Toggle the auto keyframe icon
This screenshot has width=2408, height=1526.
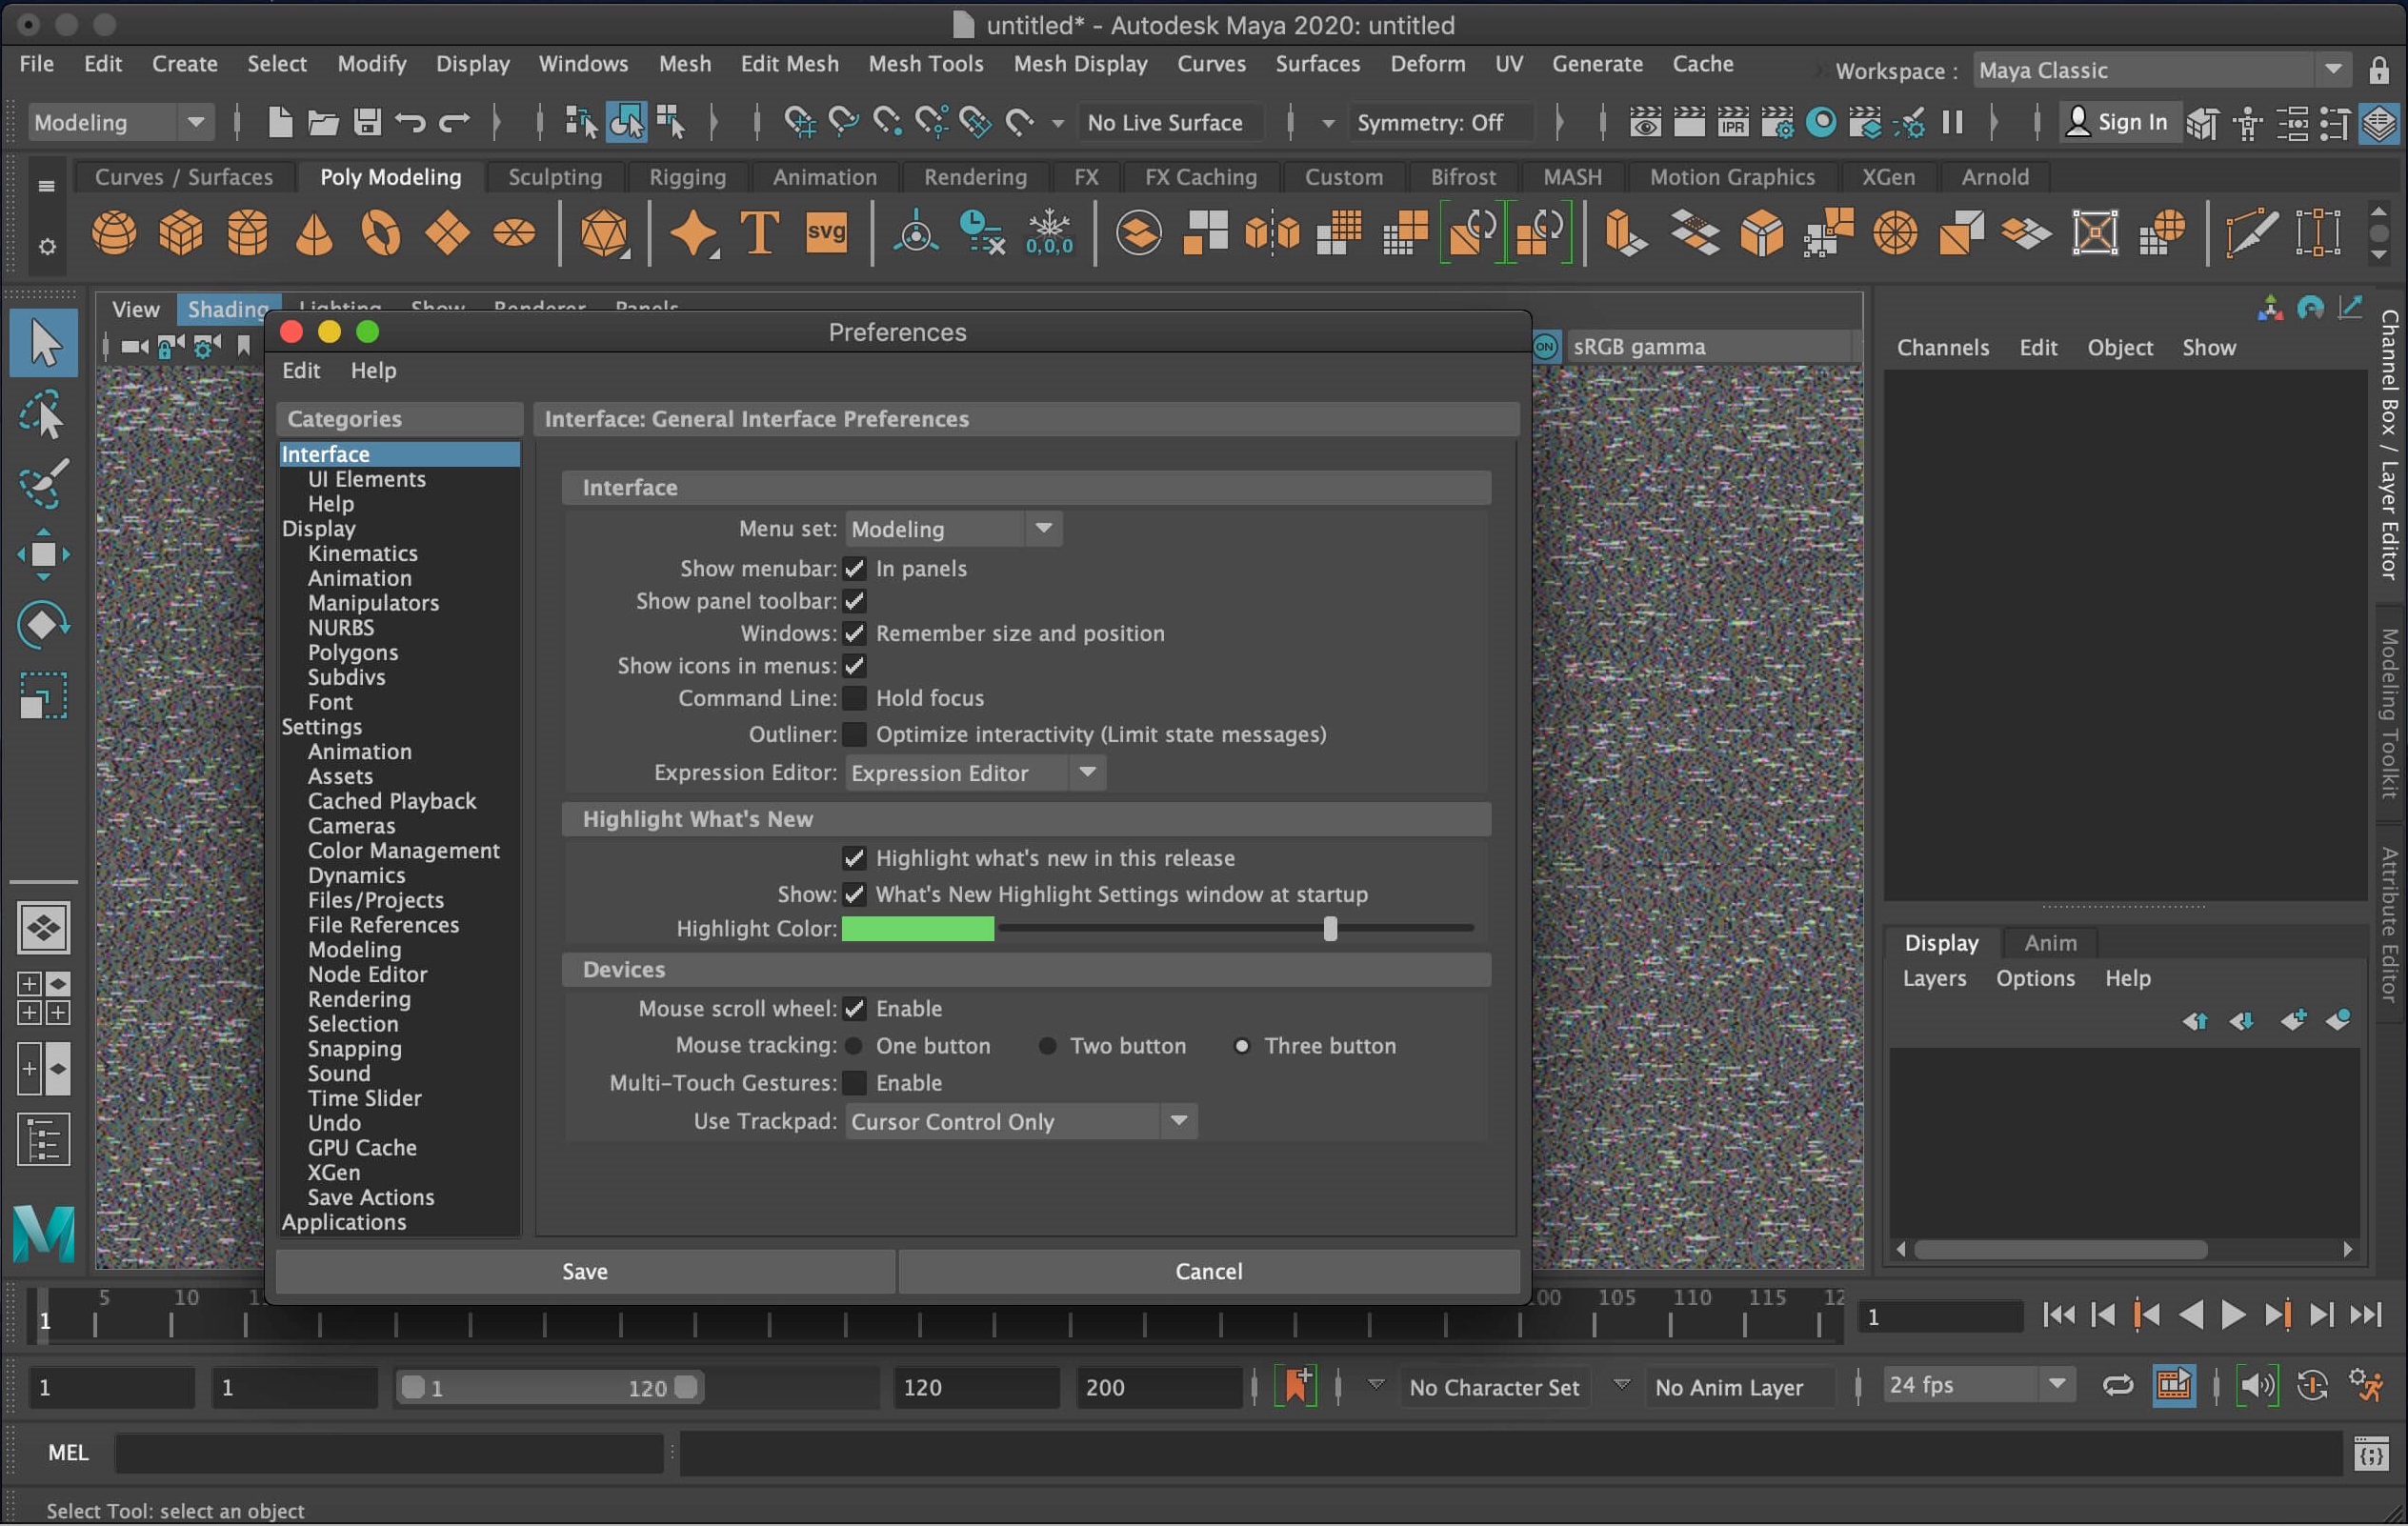coord(2312,1386)
